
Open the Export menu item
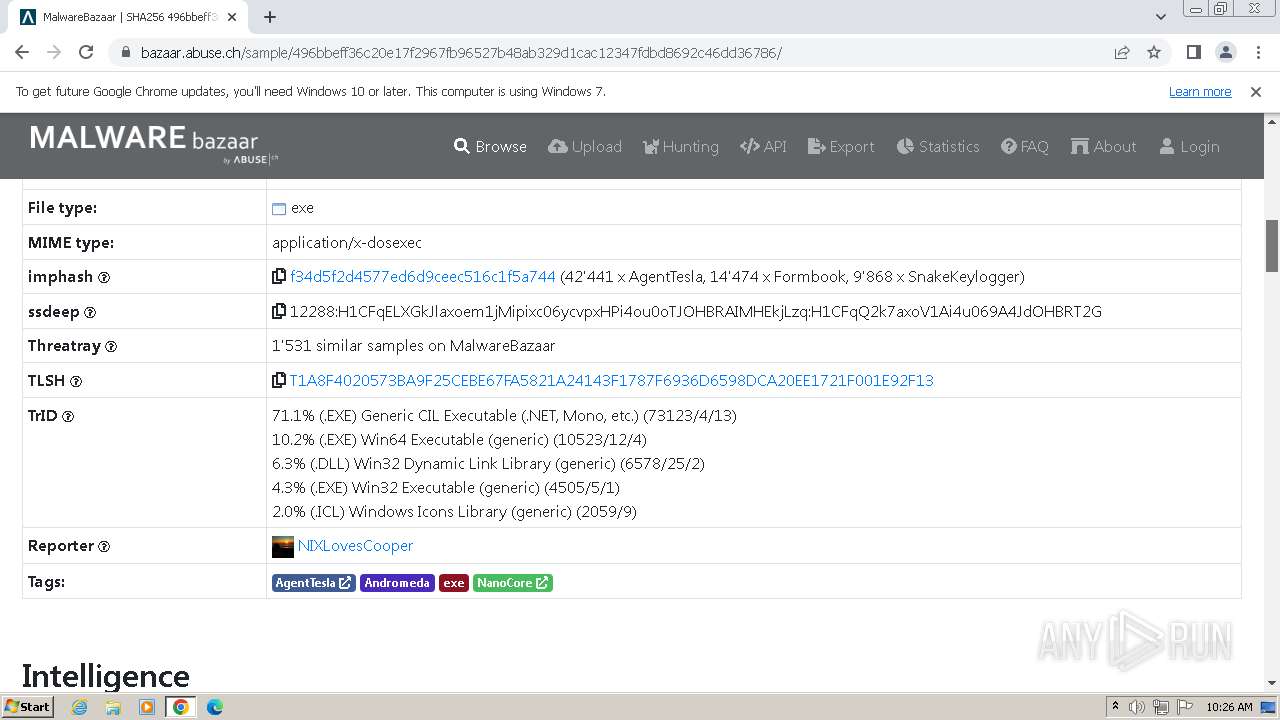[x=841, y=146]
